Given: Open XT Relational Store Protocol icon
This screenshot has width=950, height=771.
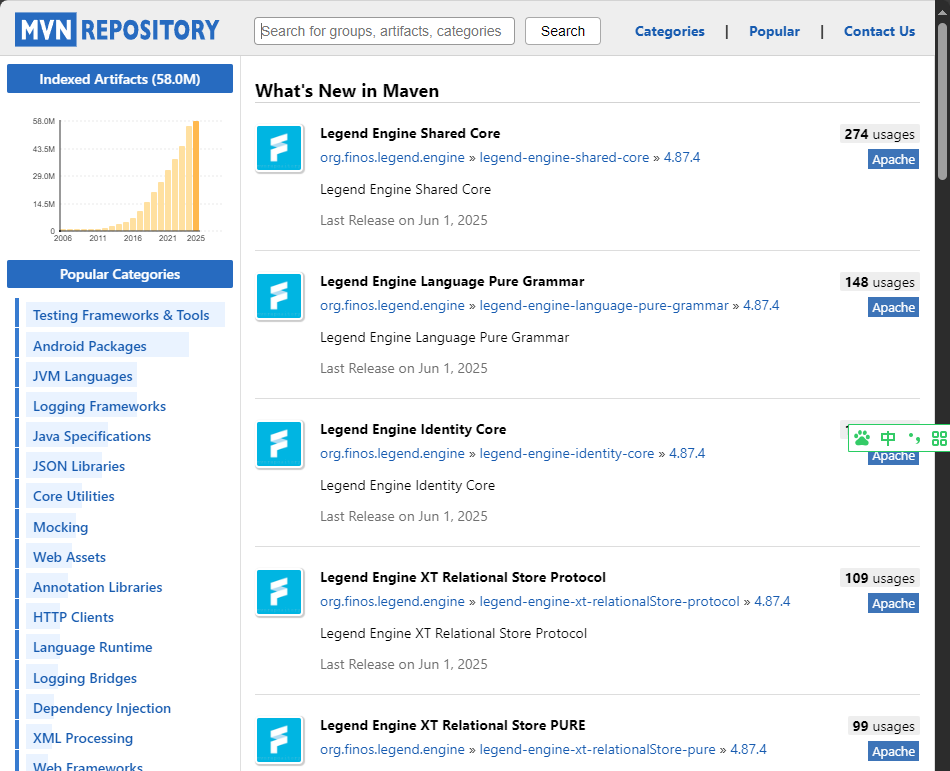Looking at the screenshot, I should point(279,592).
